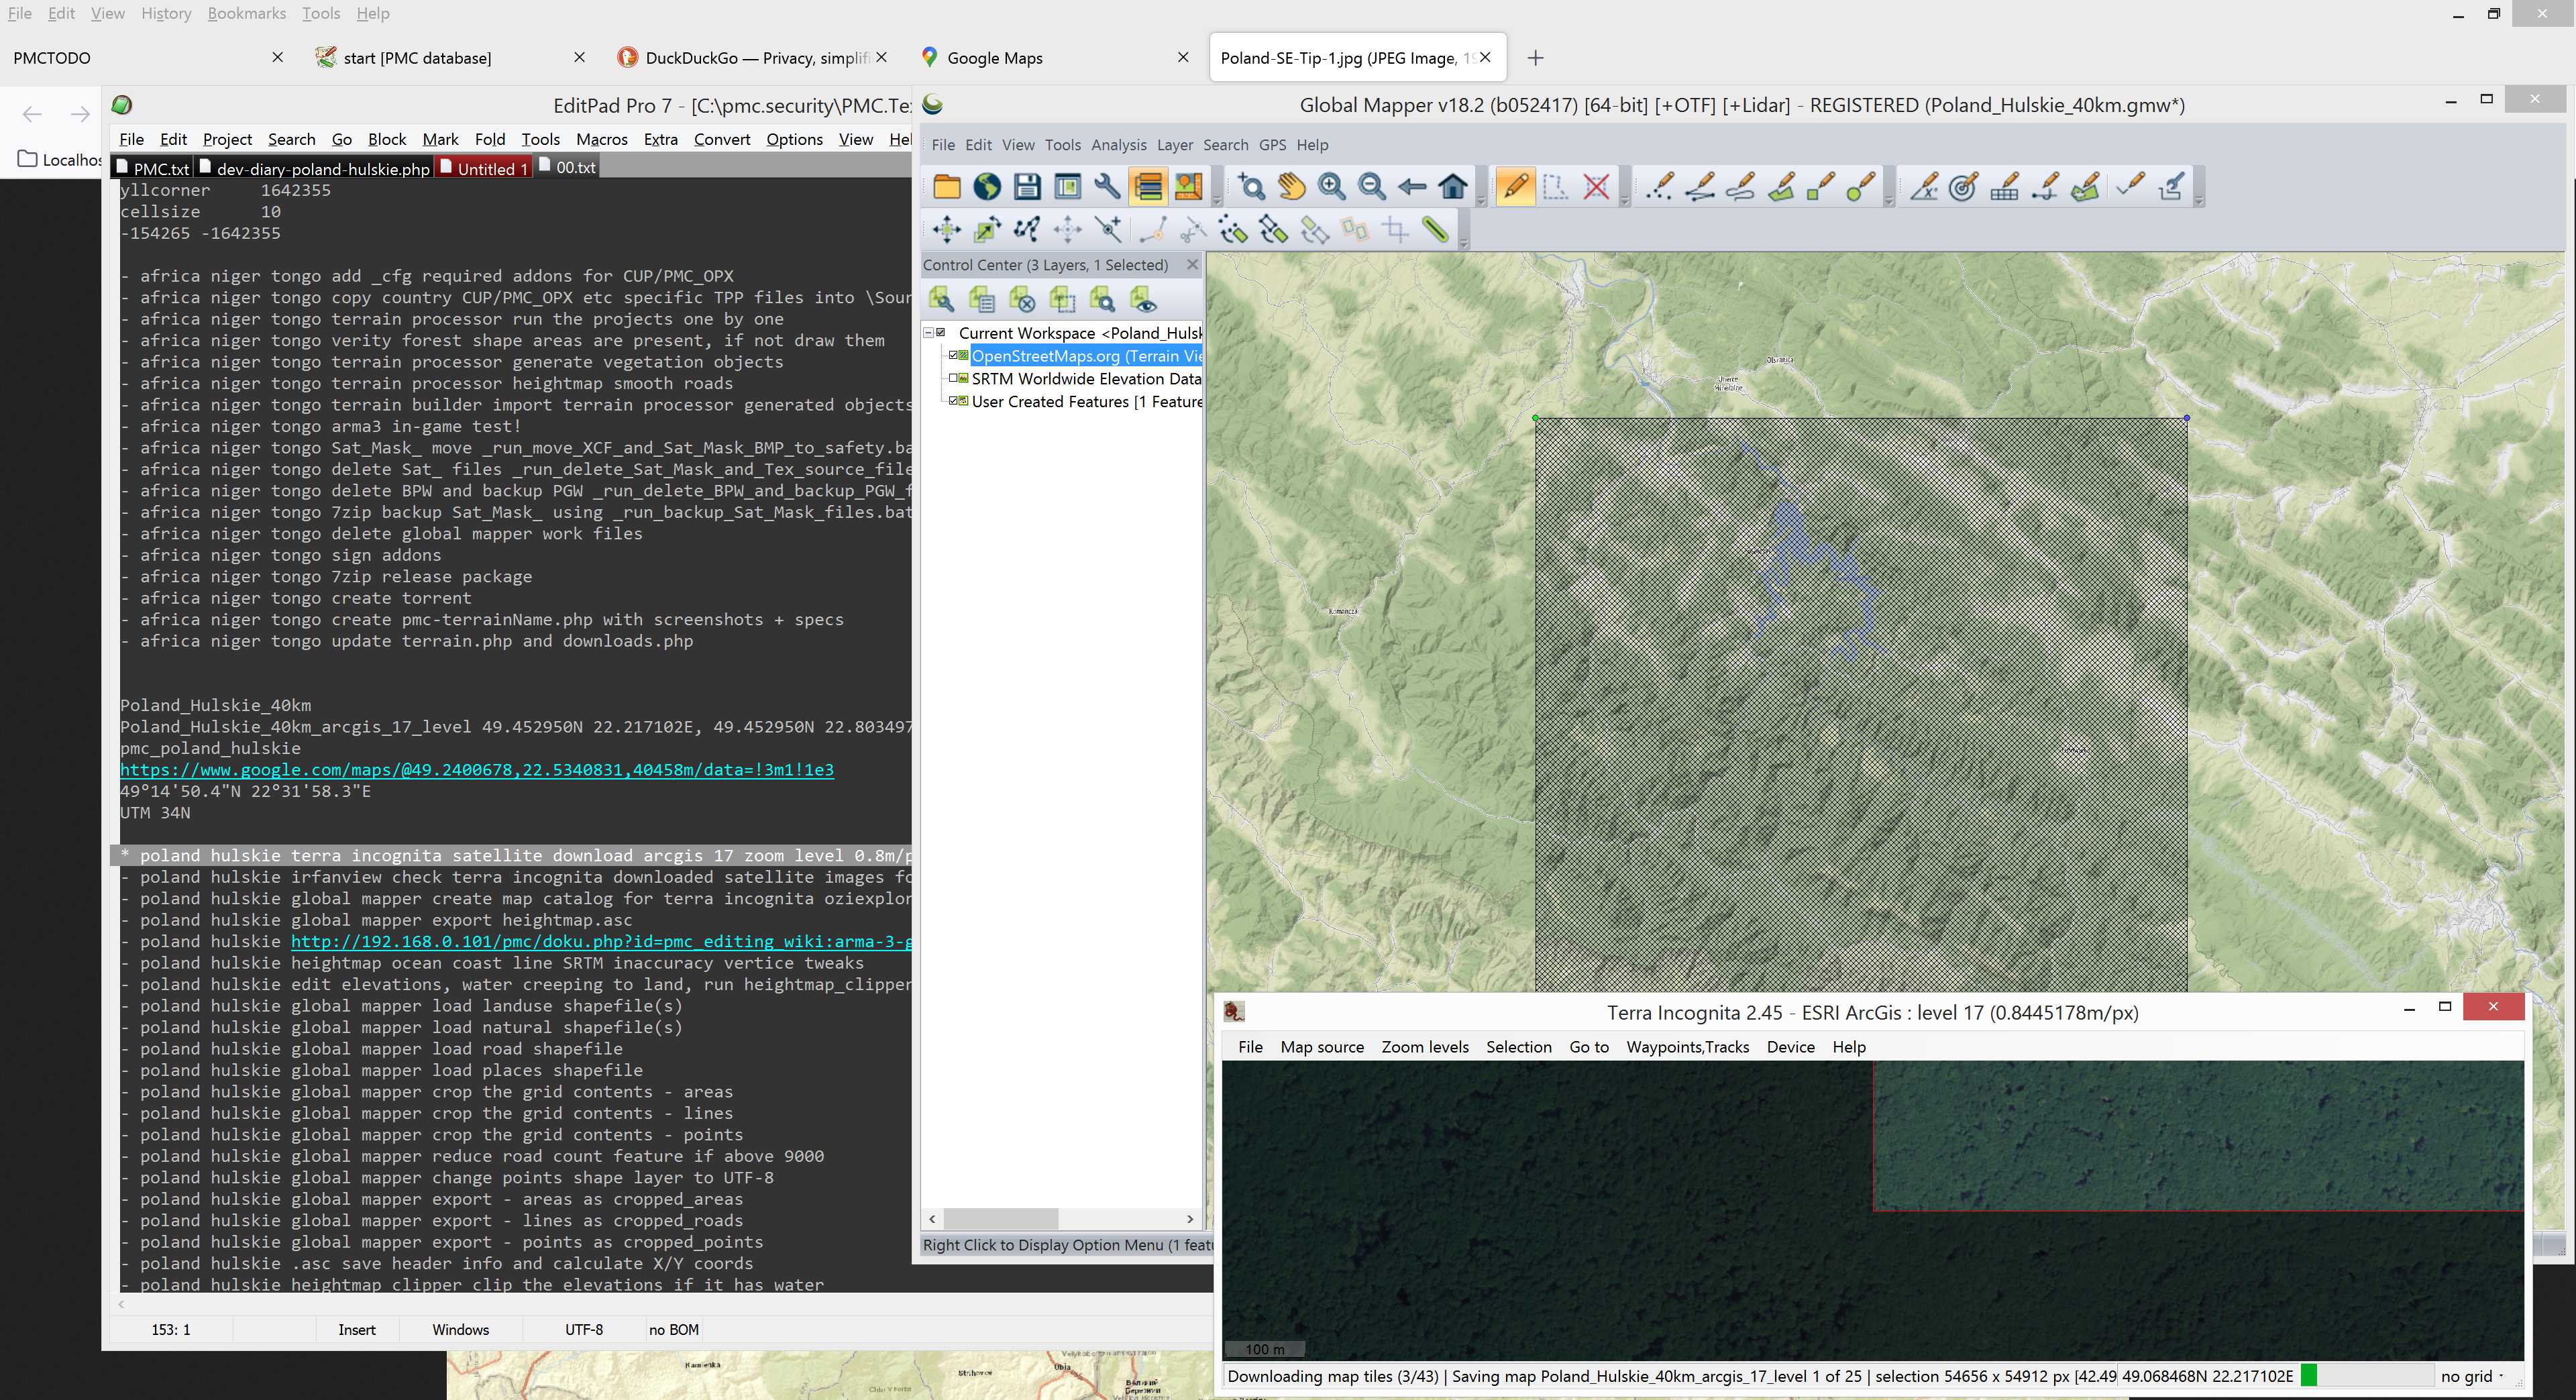Select the Create Point Features tool
Image resolution: width=2576 pixels, height=1400 pixels.
pos(1660,187)
